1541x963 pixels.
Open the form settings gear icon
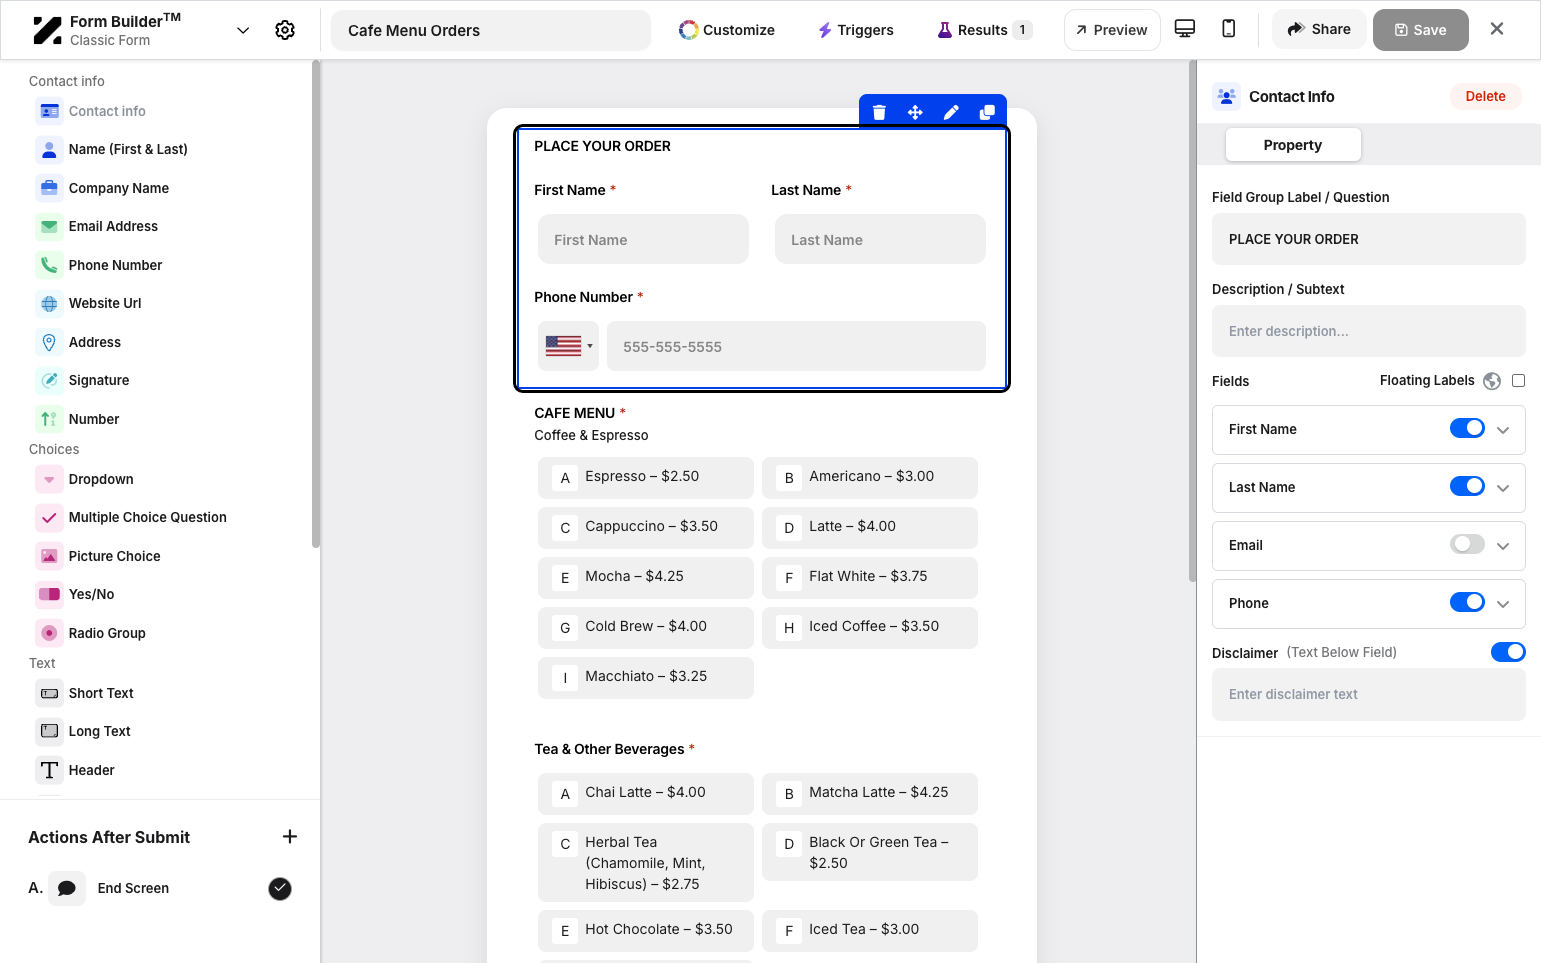(285, 30)
